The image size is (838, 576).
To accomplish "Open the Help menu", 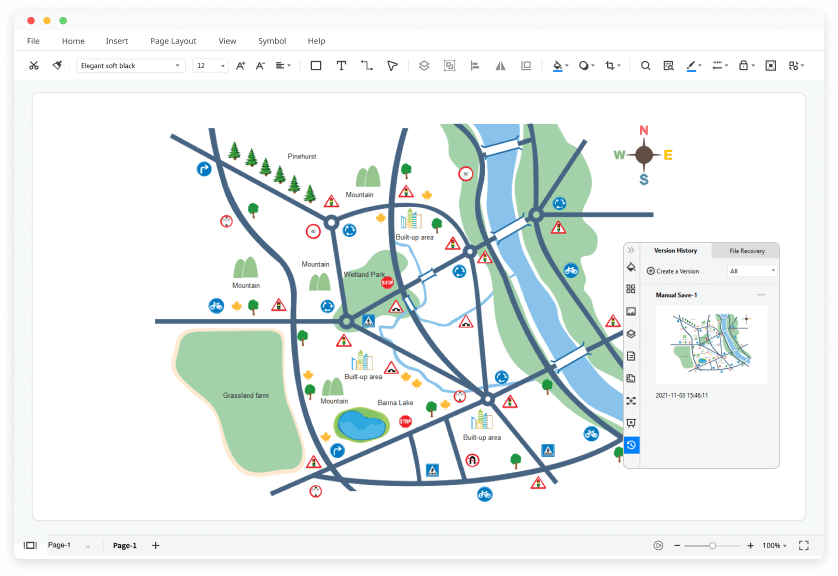I will 316,41.
